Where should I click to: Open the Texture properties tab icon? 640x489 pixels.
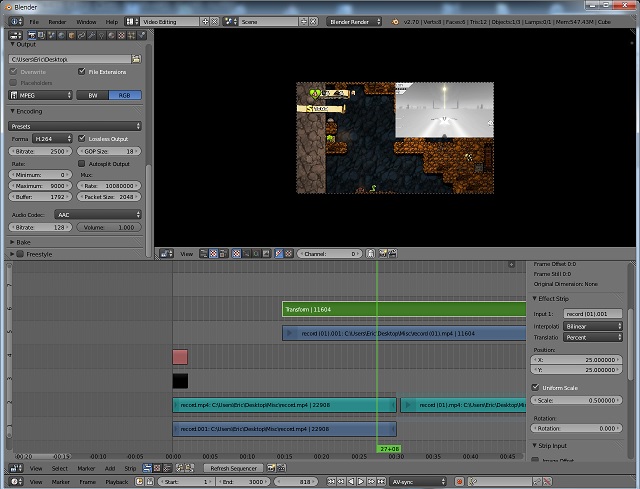(121, 36)
